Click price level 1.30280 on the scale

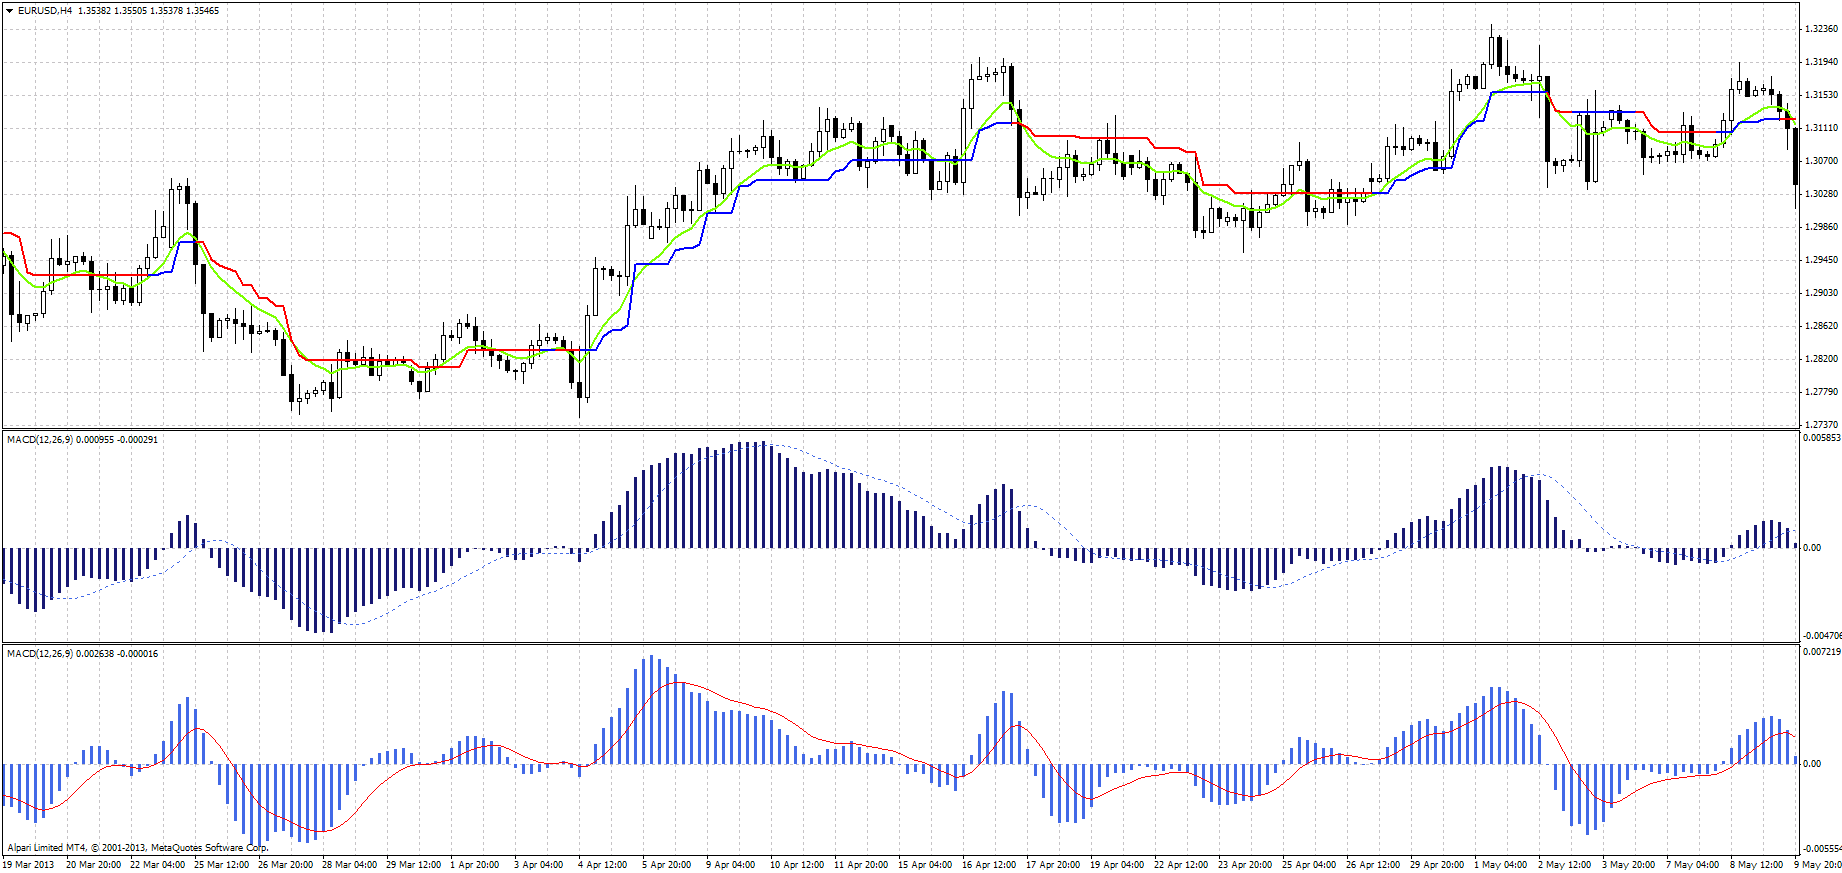pos(1822,194)
